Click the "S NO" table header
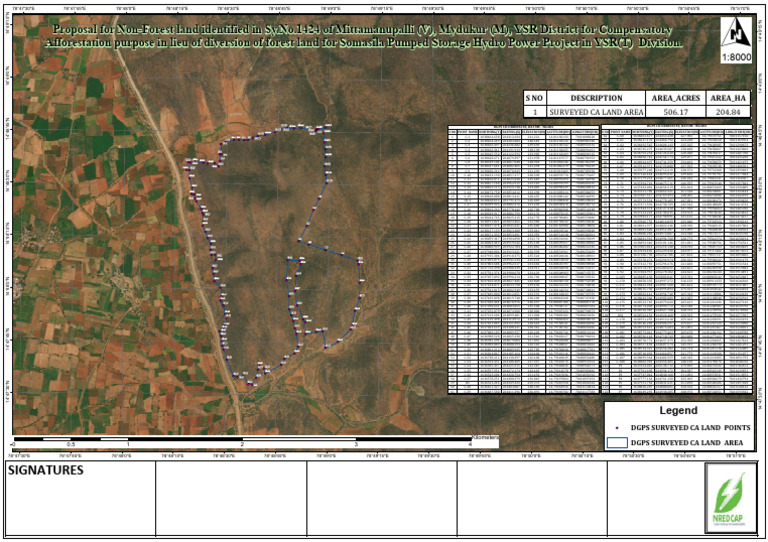 pos(534,98)
